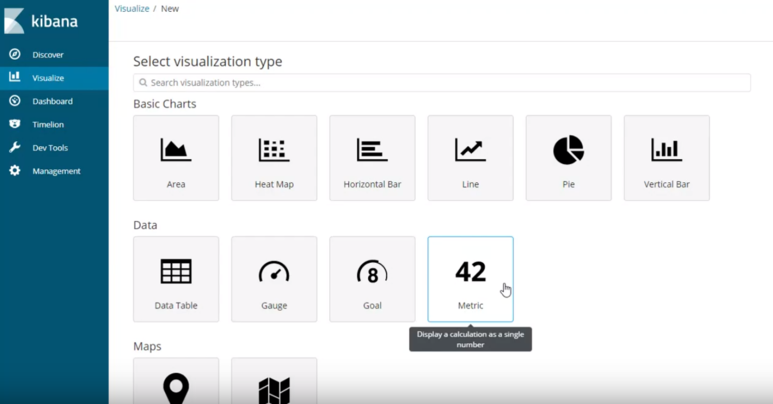
Task: Click the Data section heading
Action: pyautogui.click(x=145, y=225)
